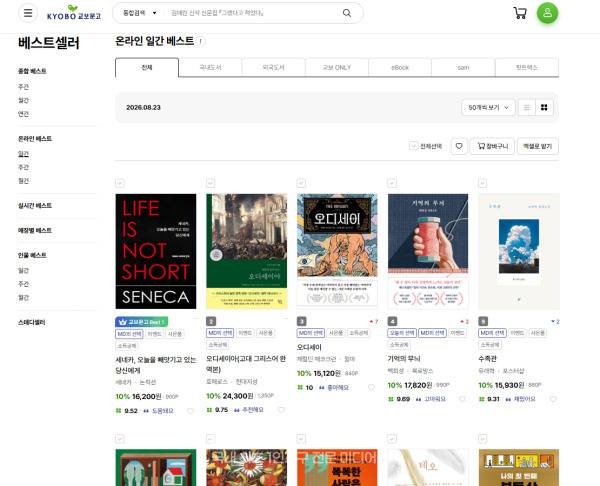
Task: Click the 인물 베스트 sidebar heading
Action: pos(32,255)
